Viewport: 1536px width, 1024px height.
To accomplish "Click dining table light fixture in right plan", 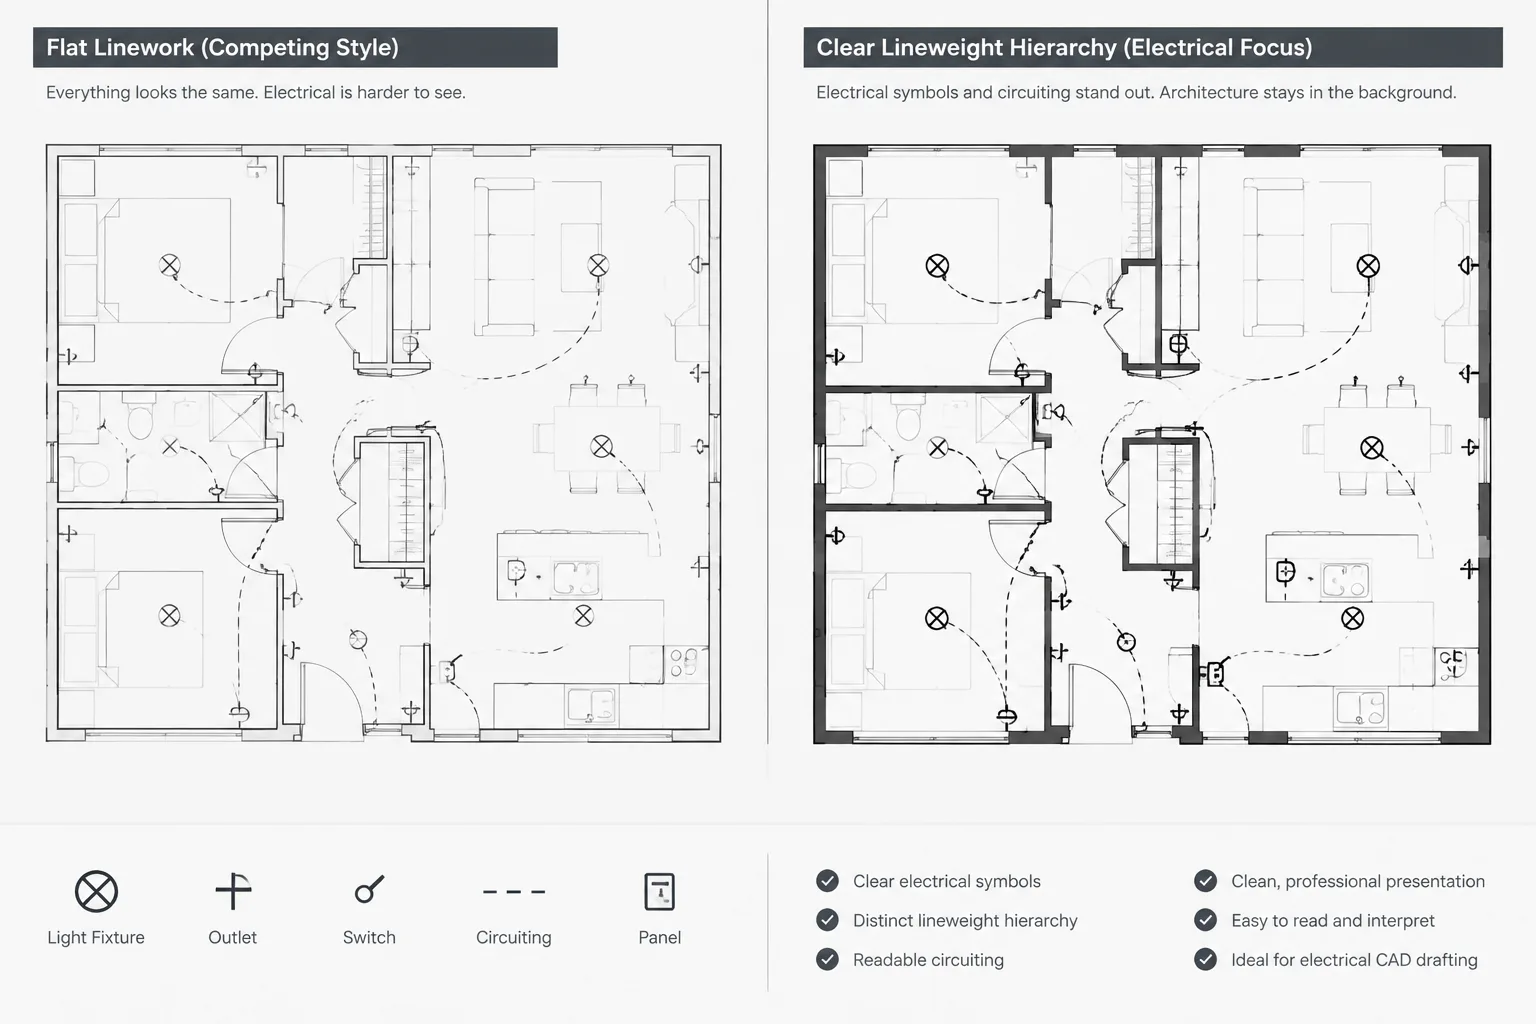I will [1372, 448].
